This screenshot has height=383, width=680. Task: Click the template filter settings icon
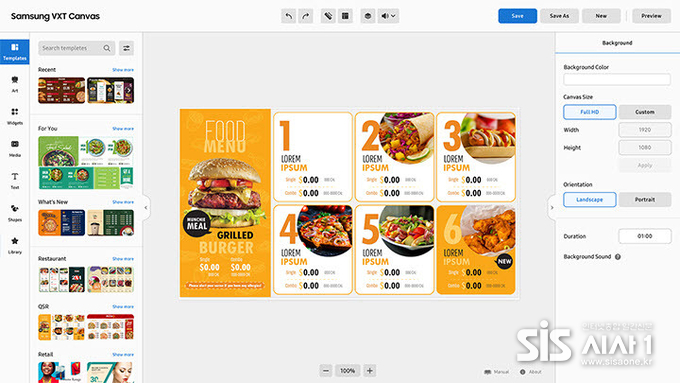click(126, 48)
